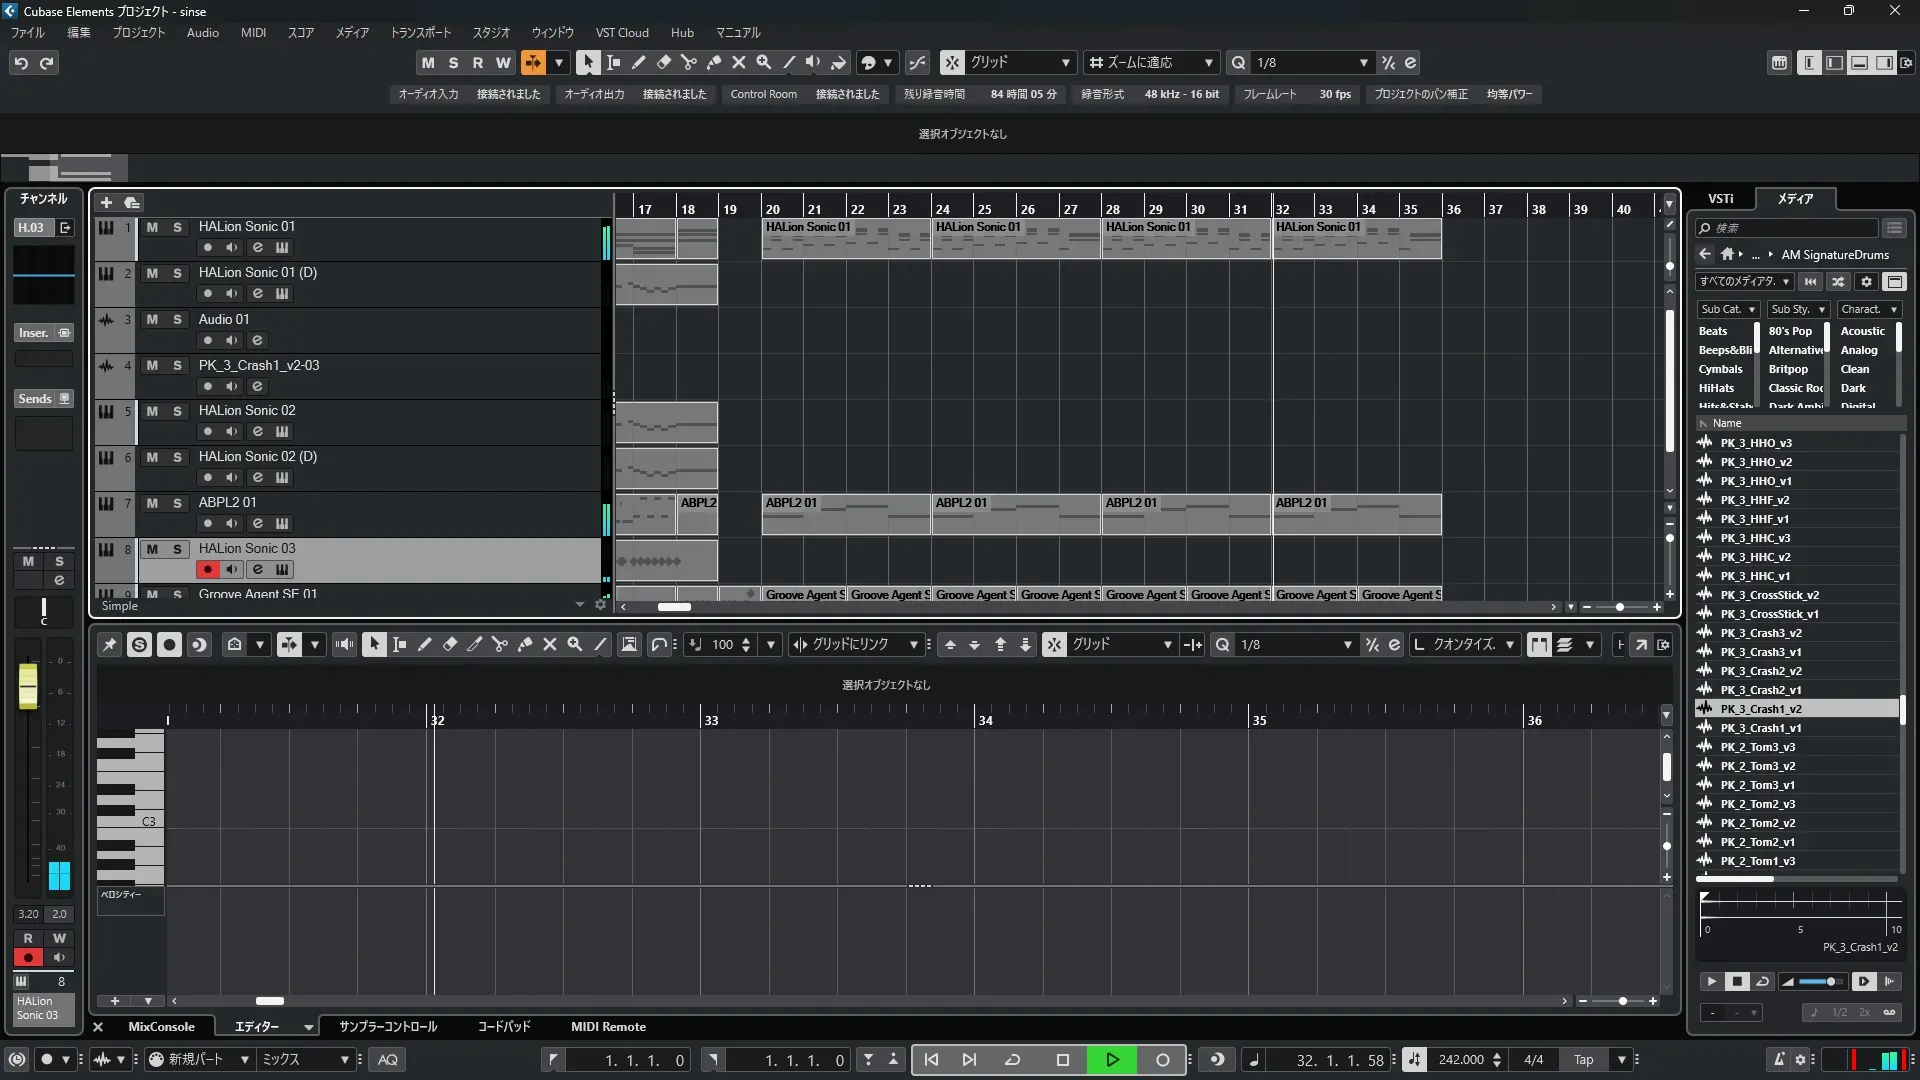Solo the ABPL2 01 track
1920x1080 pixels.
pos(177,503)
